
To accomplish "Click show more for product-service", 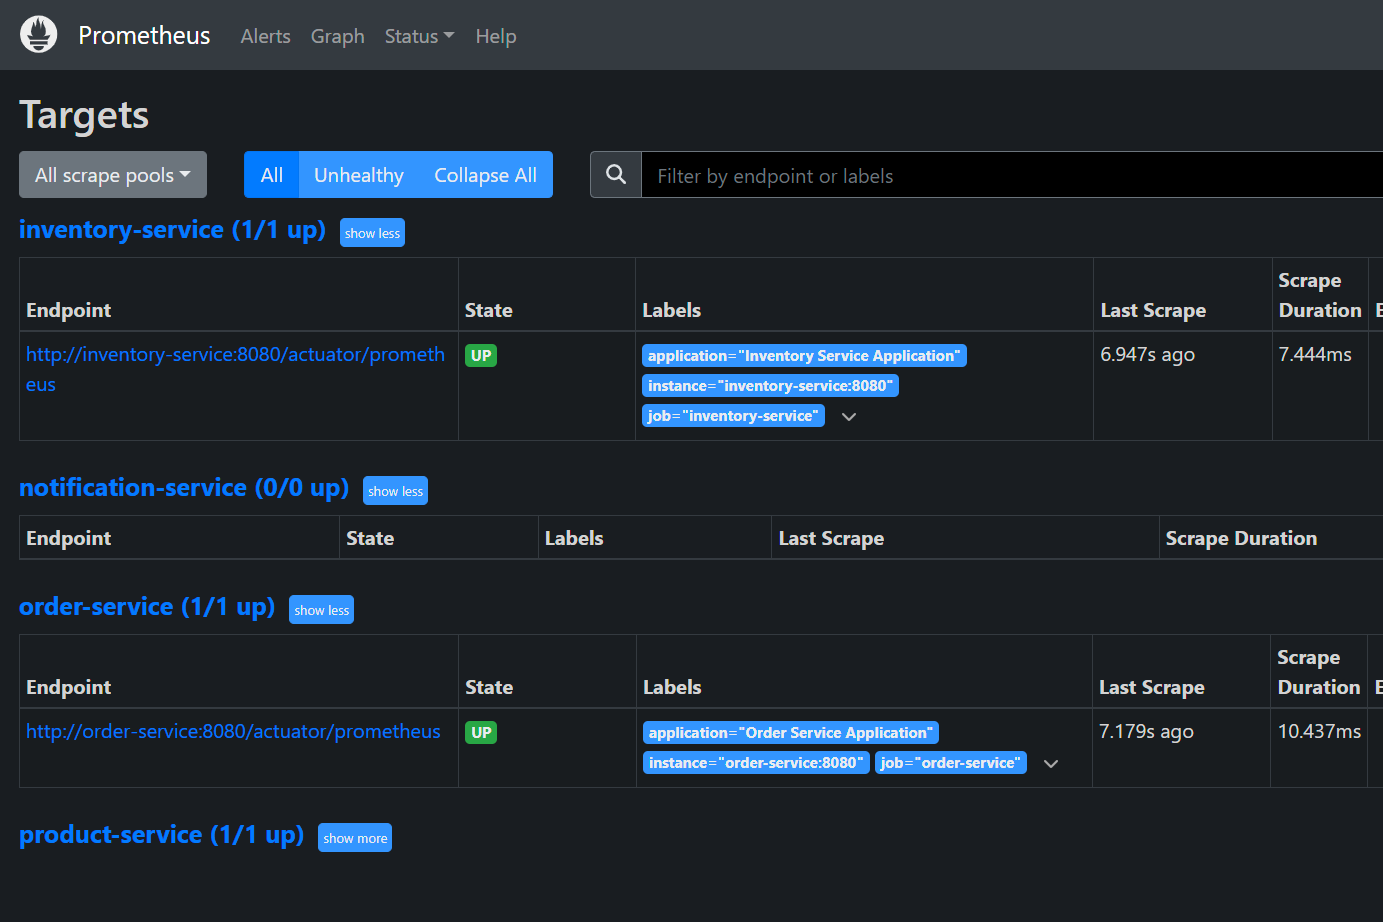I will pos(354,837).
